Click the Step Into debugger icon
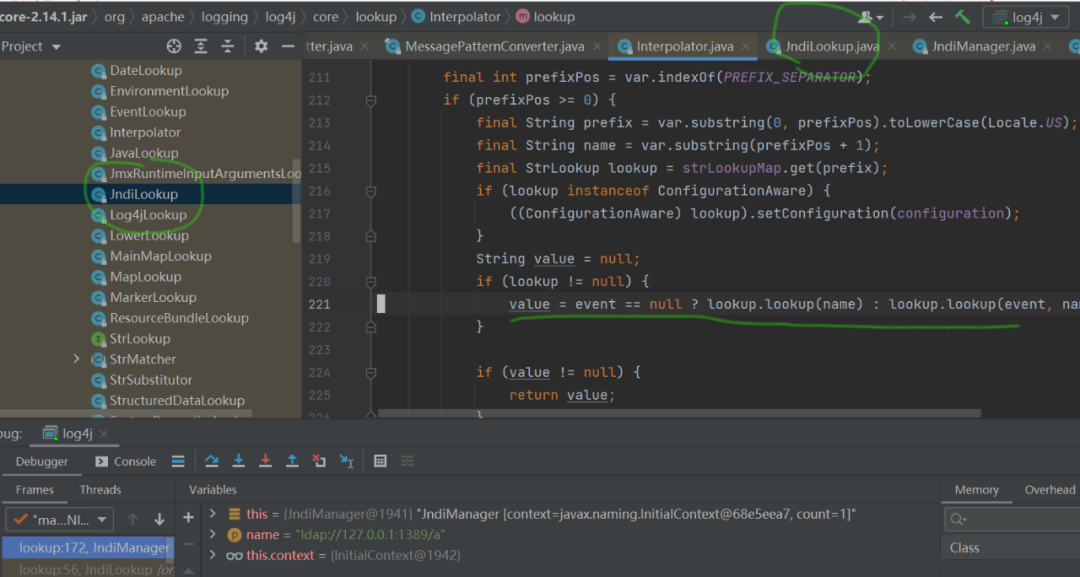 click(239, 461)
